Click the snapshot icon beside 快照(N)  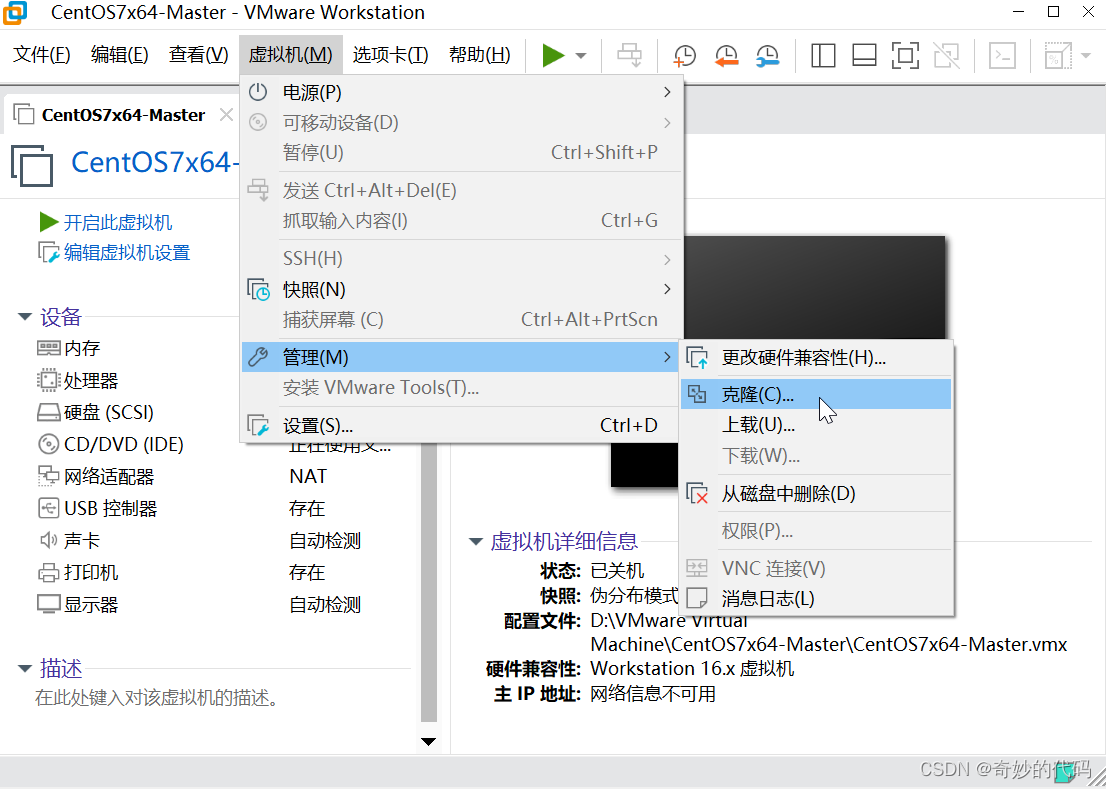258,289
